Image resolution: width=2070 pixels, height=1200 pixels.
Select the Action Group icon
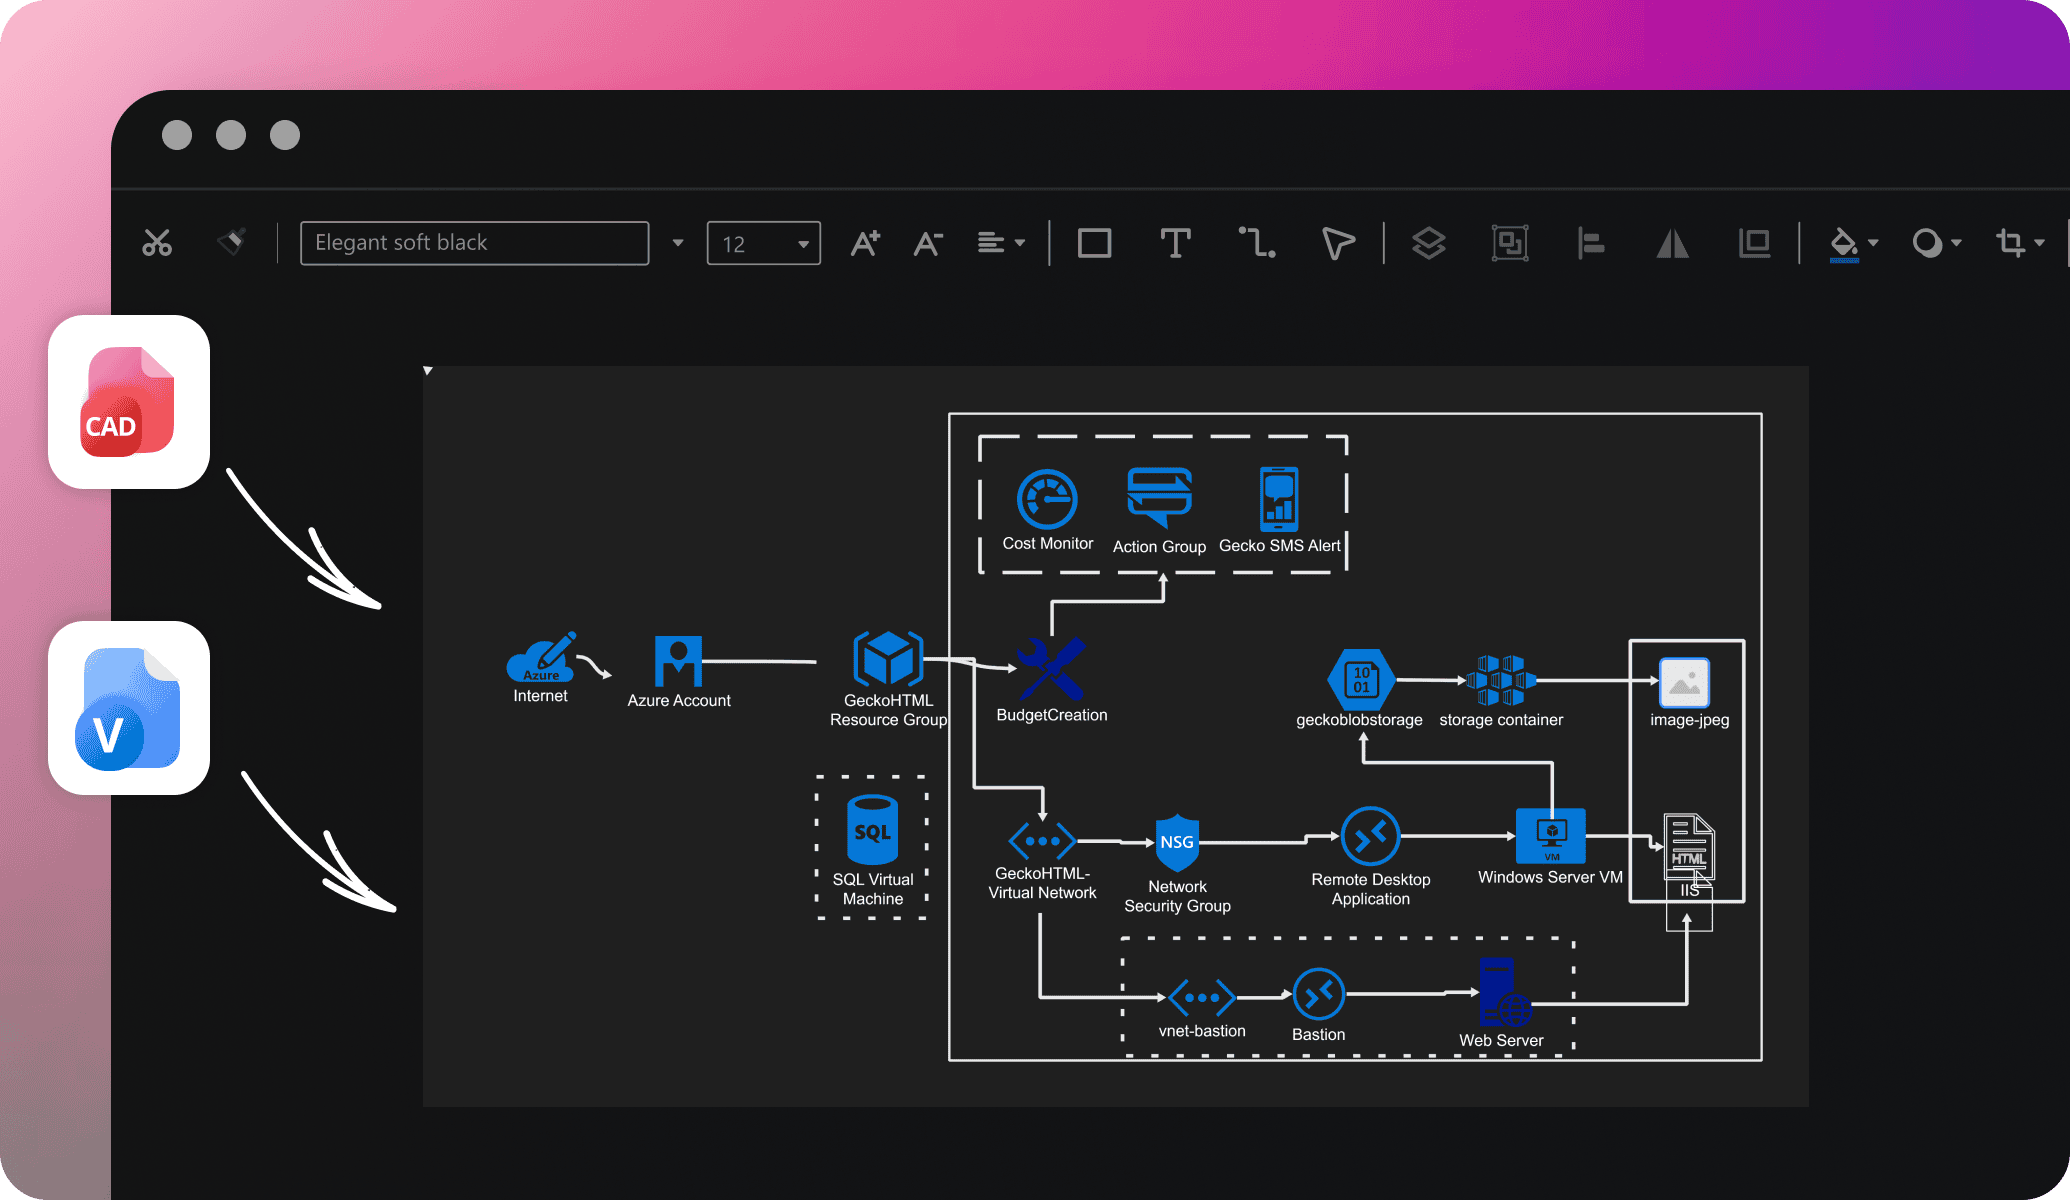click(1159, 497)
